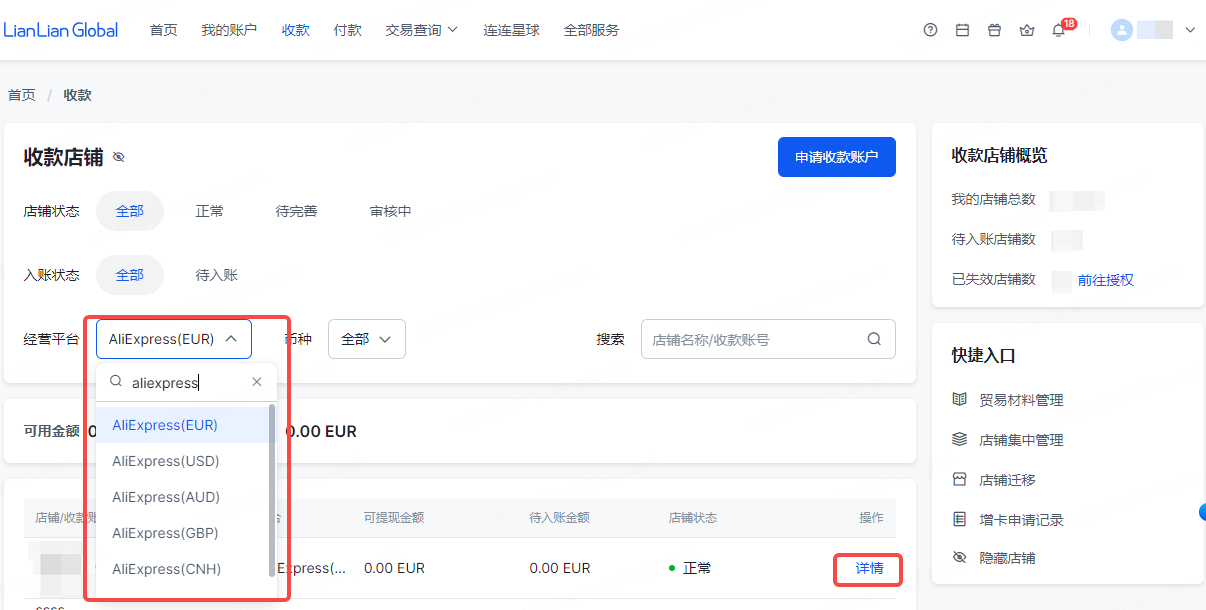Click the 店铺迁移 store icon

[960, 479]
